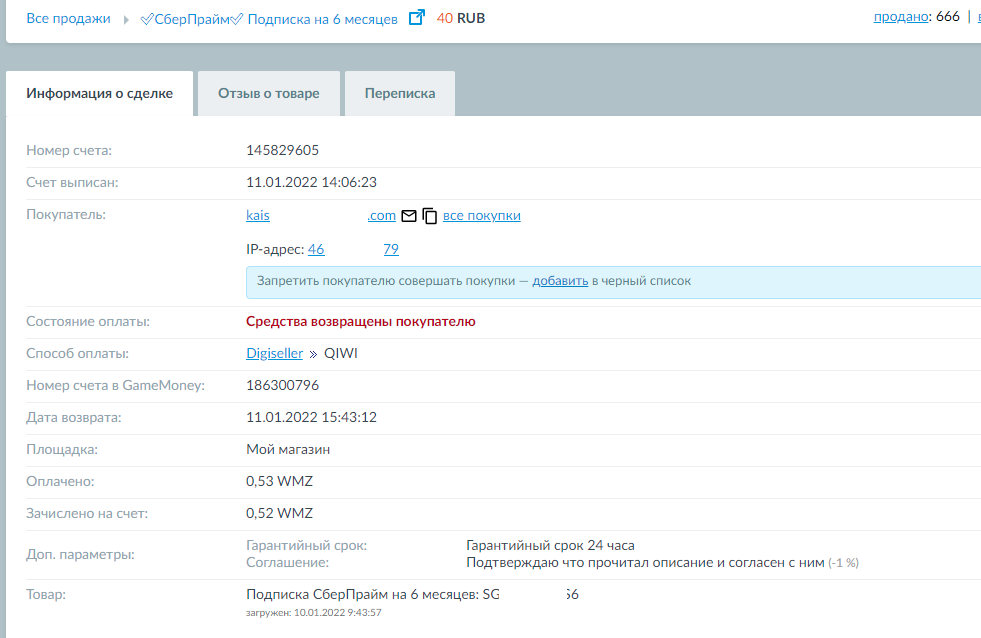
Task: Click IP address link starting with 46
Action: [x=316, y=249]
